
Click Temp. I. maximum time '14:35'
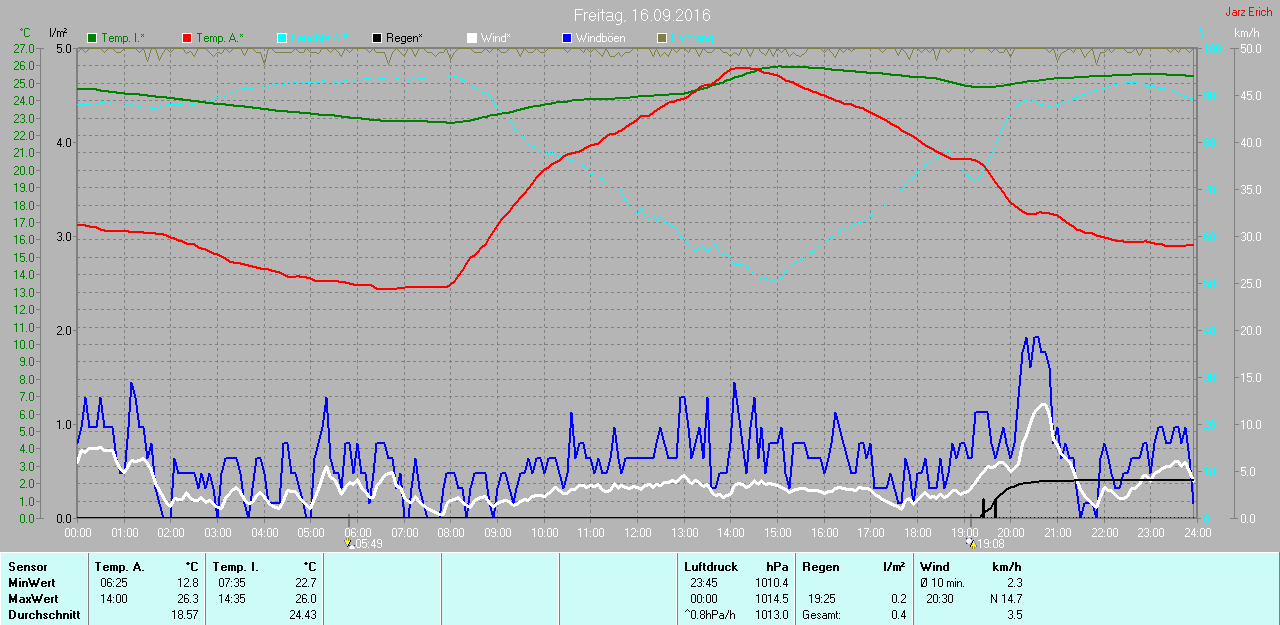[x=232, y=599]
